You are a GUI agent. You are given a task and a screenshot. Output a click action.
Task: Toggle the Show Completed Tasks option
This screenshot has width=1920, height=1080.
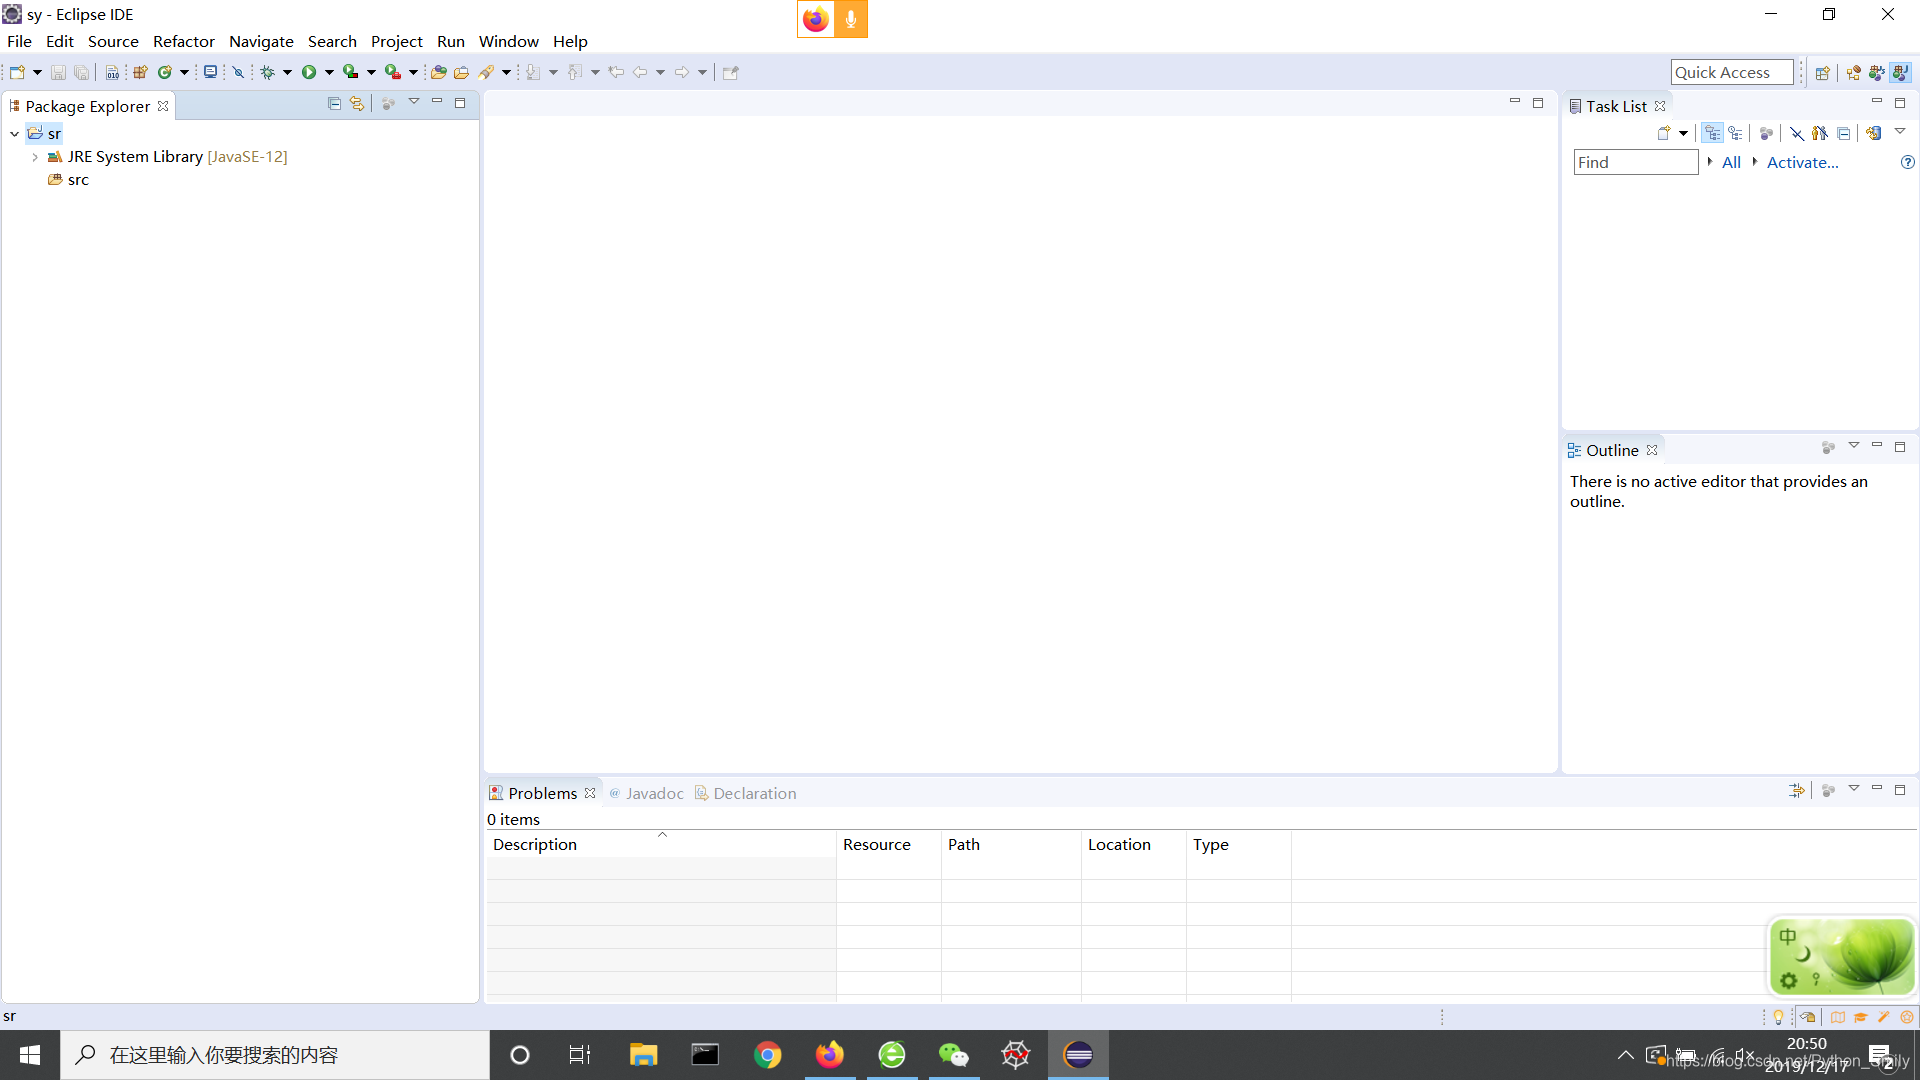point(1797,132)
